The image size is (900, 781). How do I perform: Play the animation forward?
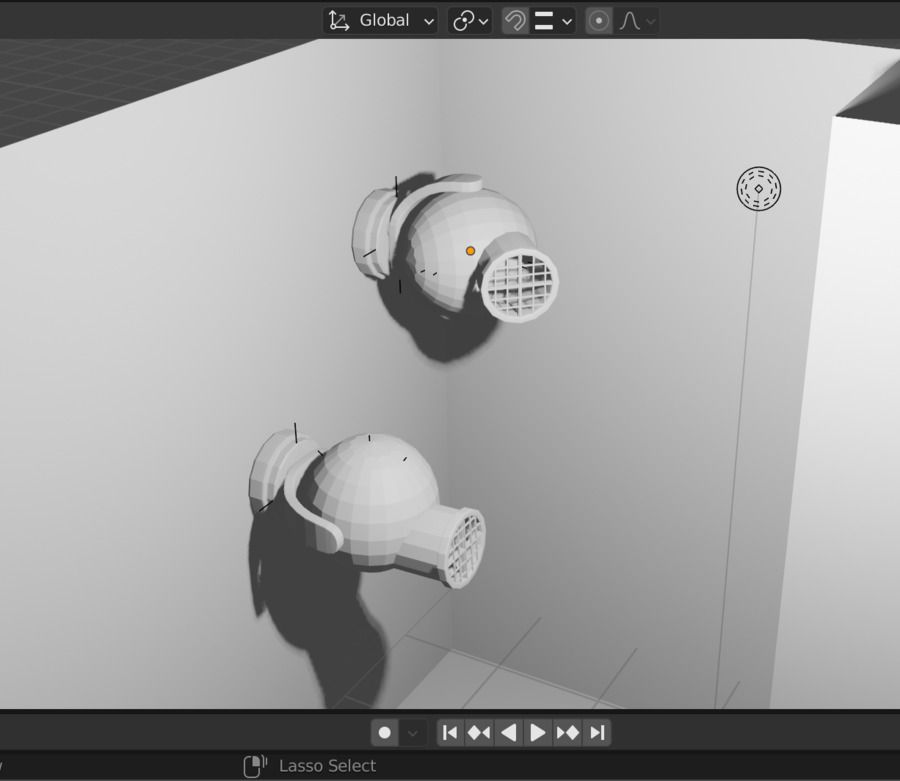pyautogui.click(x=538, y=733)
